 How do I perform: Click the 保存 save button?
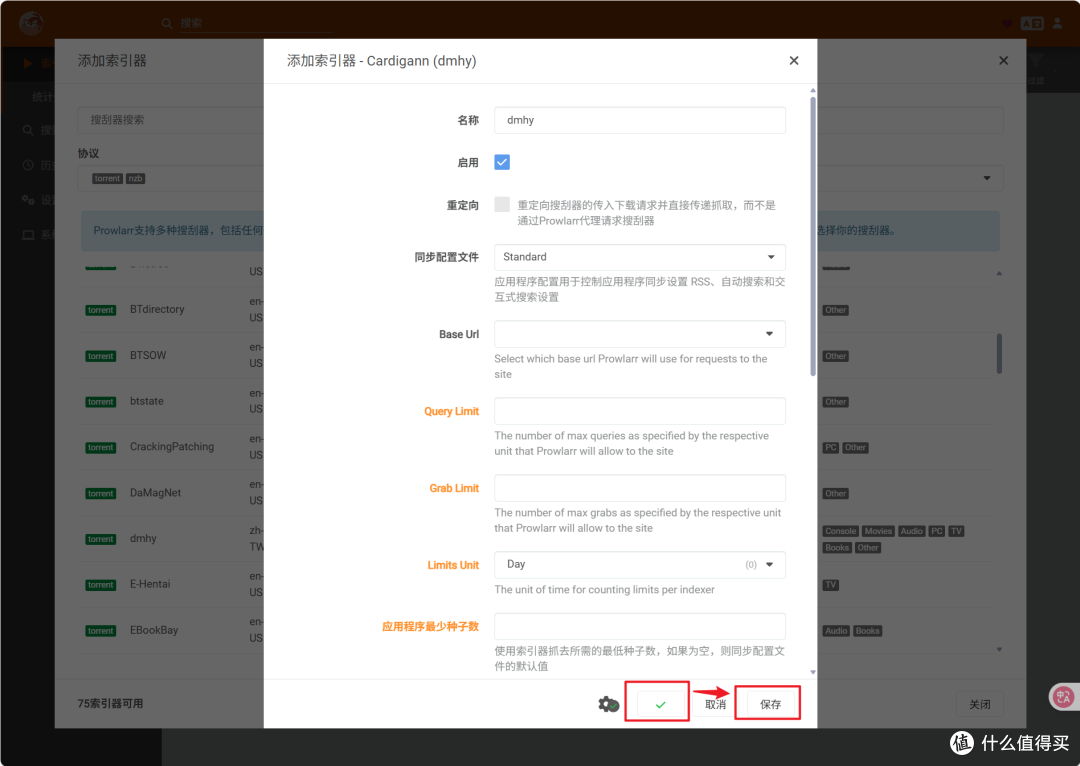click(x=770, y=704)
